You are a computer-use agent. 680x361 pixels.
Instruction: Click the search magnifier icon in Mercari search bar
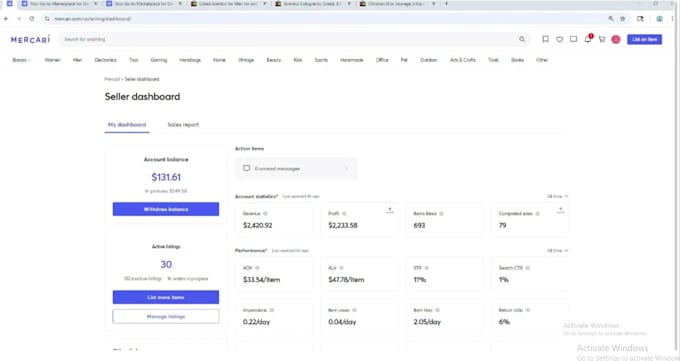[522, 39]
